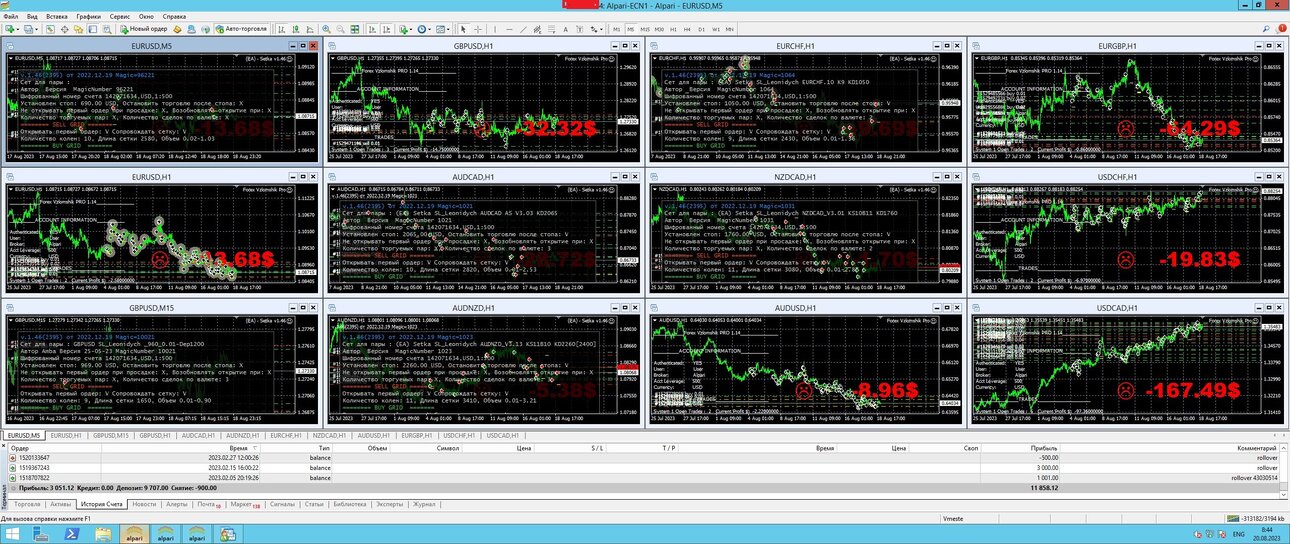Switch to the USDCAD,H1 chart tab
Screen dimensions: 1290x544
click(503, 435)
